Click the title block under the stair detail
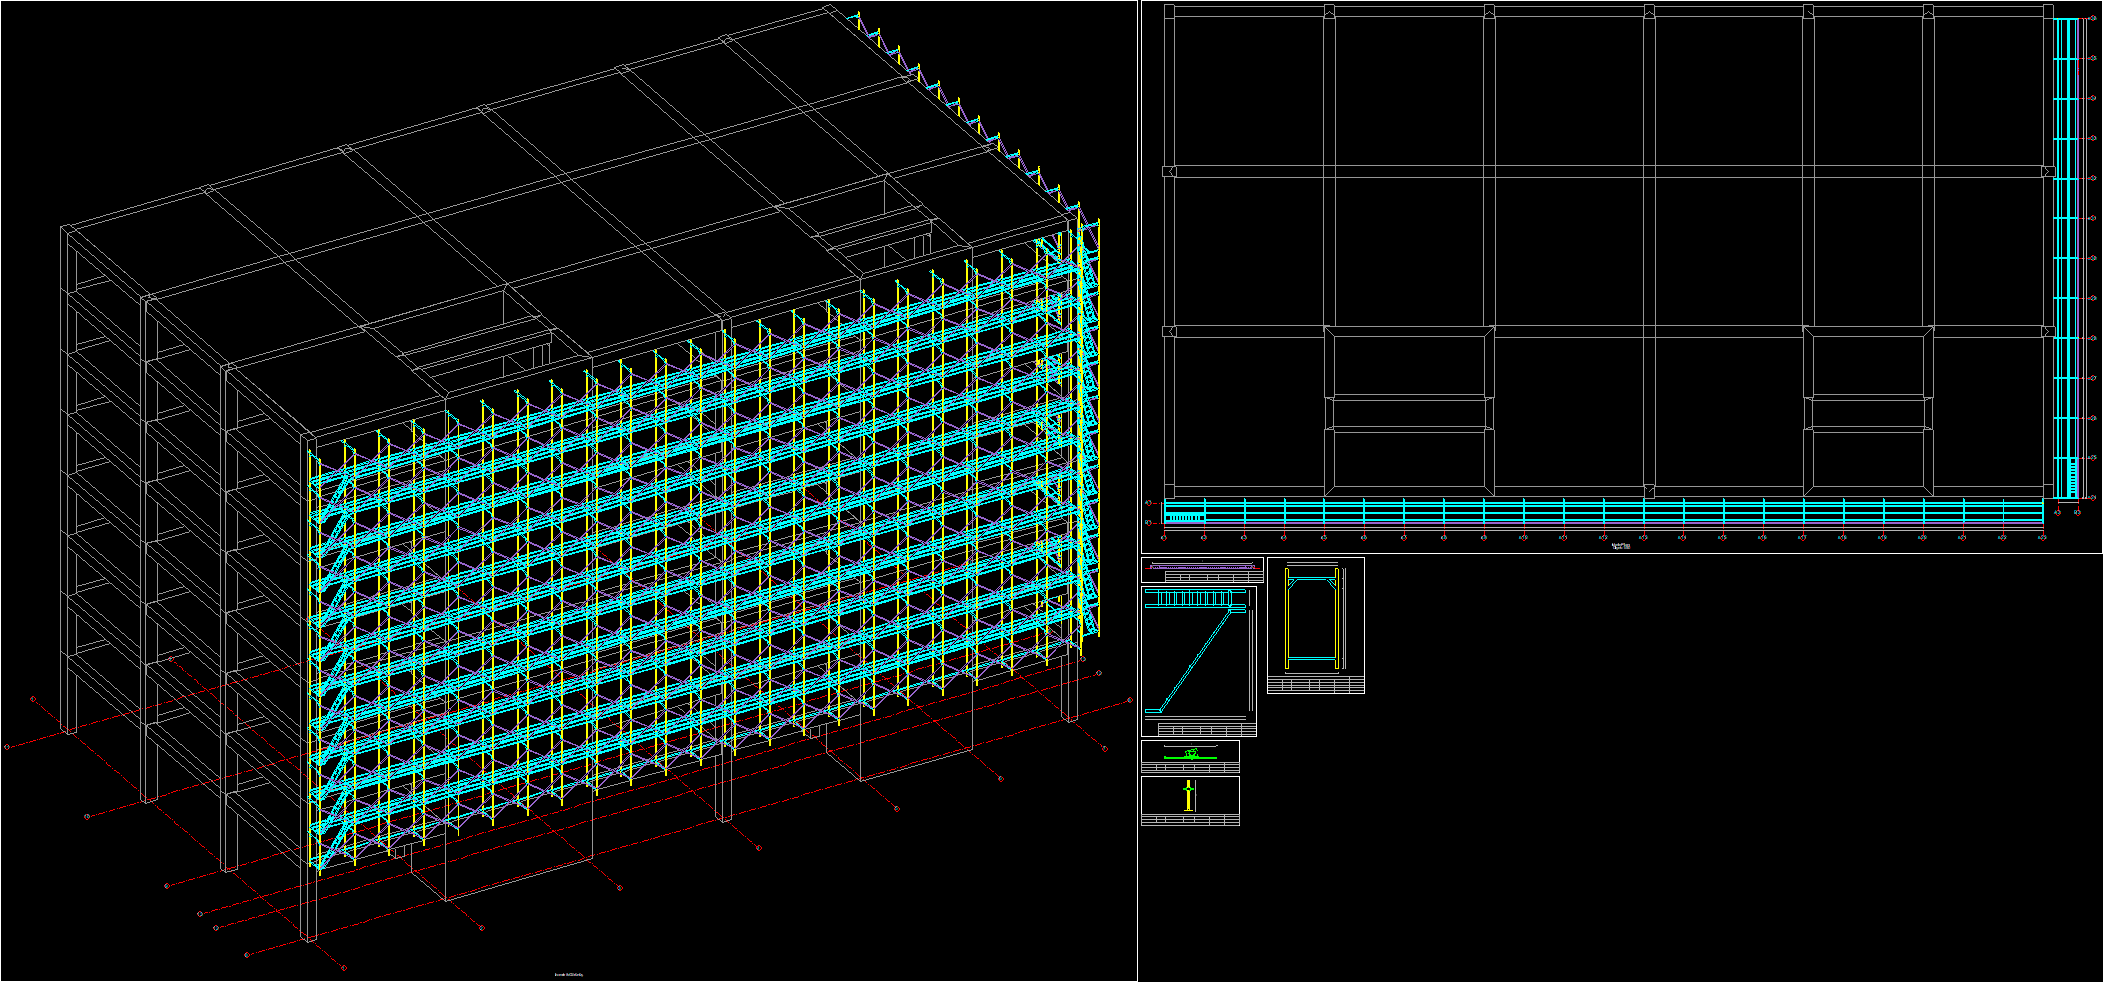This screenshot has height=982, width=2103. click(1206, 730)
